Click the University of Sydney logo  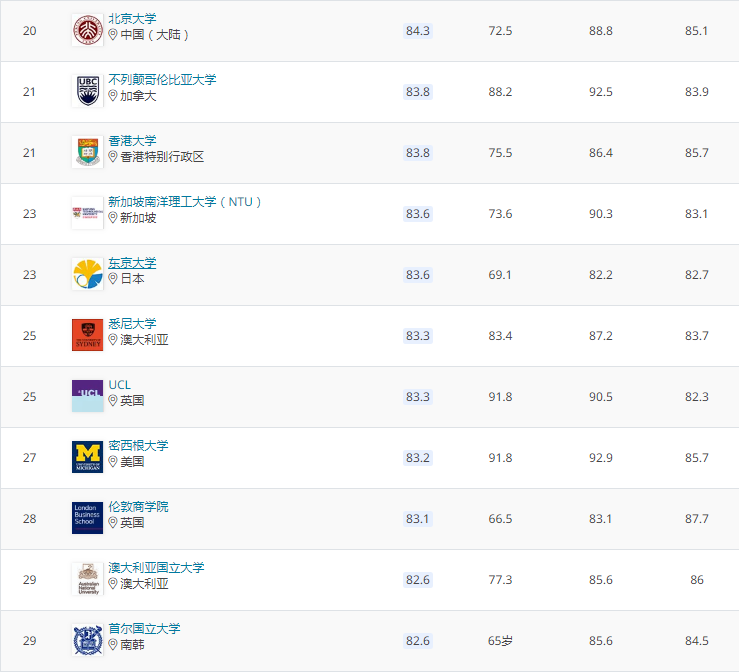click(x=87, y=335)
